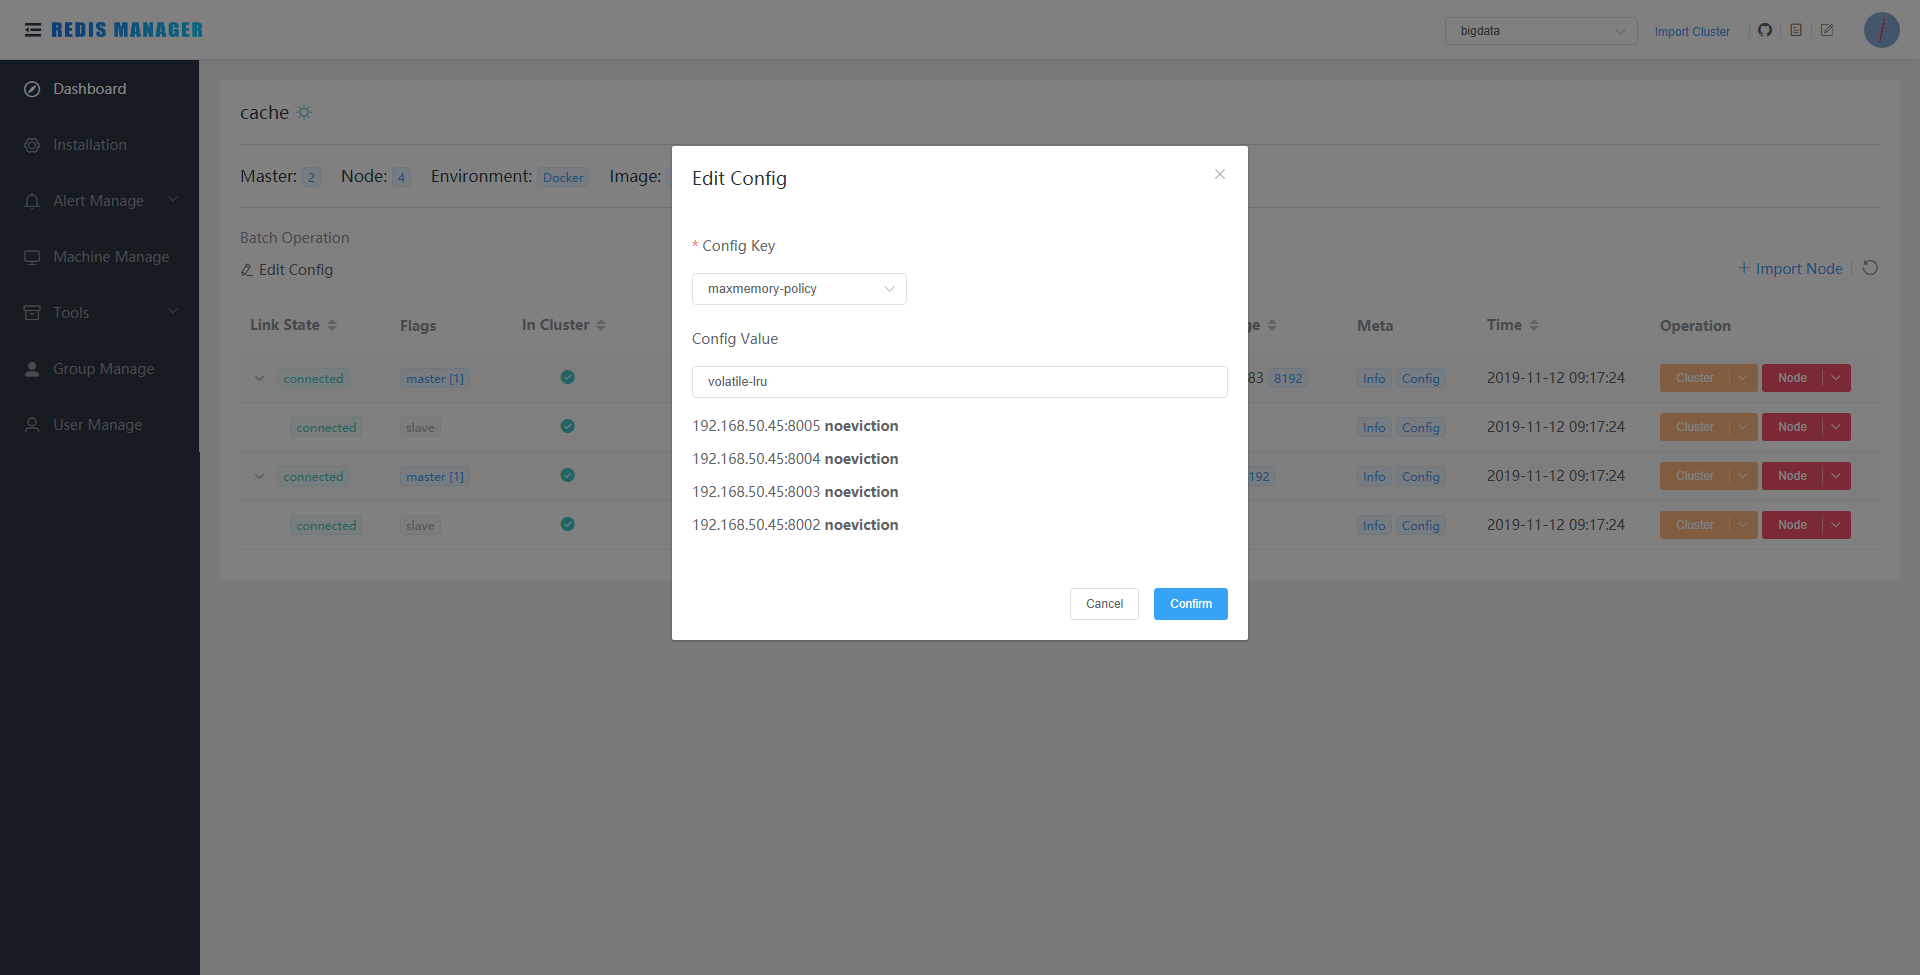Open Machine Manage from sidebar
Image resolution: width=1920 pixels, height=975 pixels.
(100, 257)
